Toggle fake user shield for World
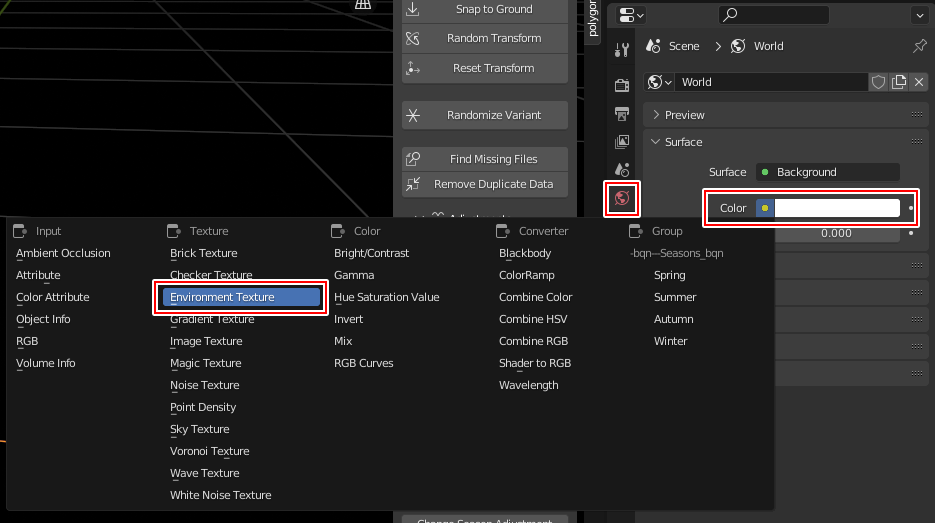The height and width of the screenshot is (523, 935). [x=878, y=82]
